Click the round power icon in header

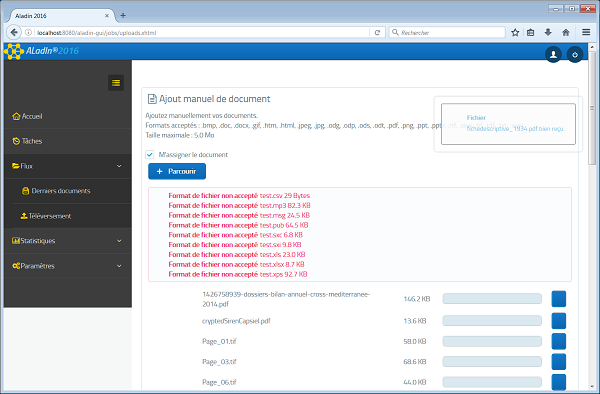coord(574,55)
